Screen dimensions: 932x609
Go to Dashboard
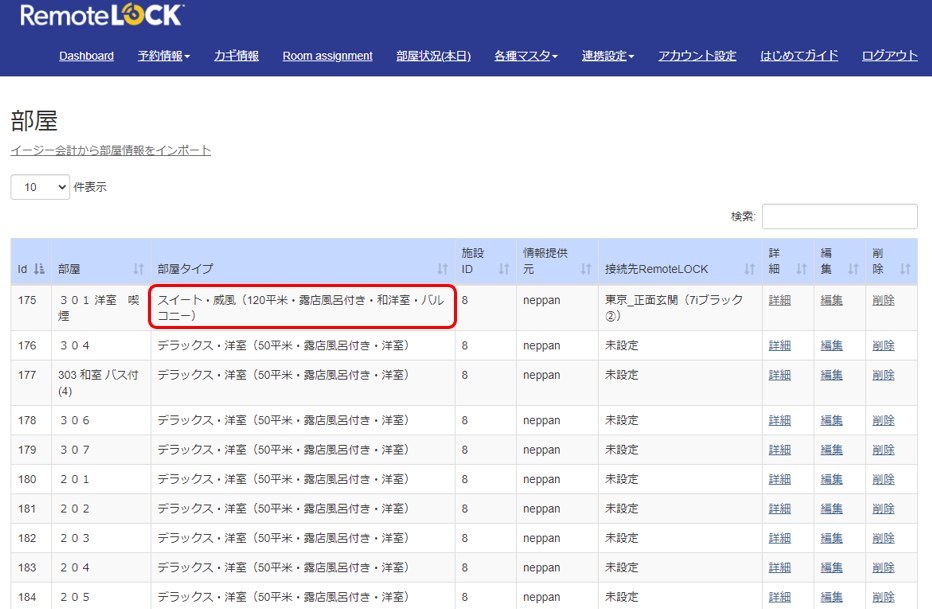[x=86, y=56]
